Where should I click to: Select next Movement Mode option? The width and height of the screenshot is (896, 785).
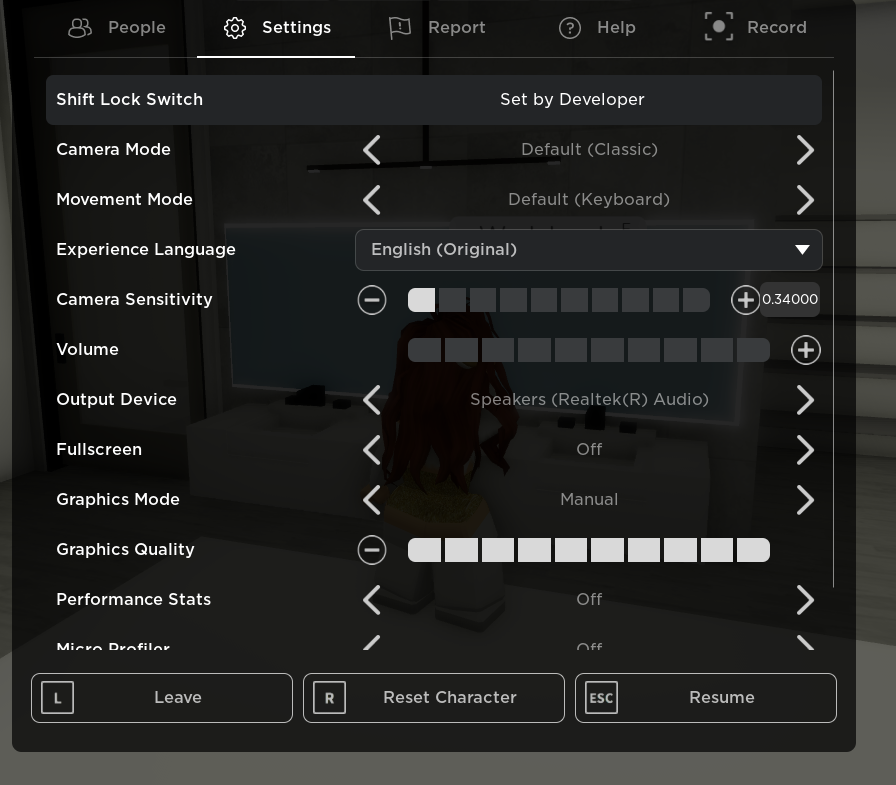click(805, 200)
